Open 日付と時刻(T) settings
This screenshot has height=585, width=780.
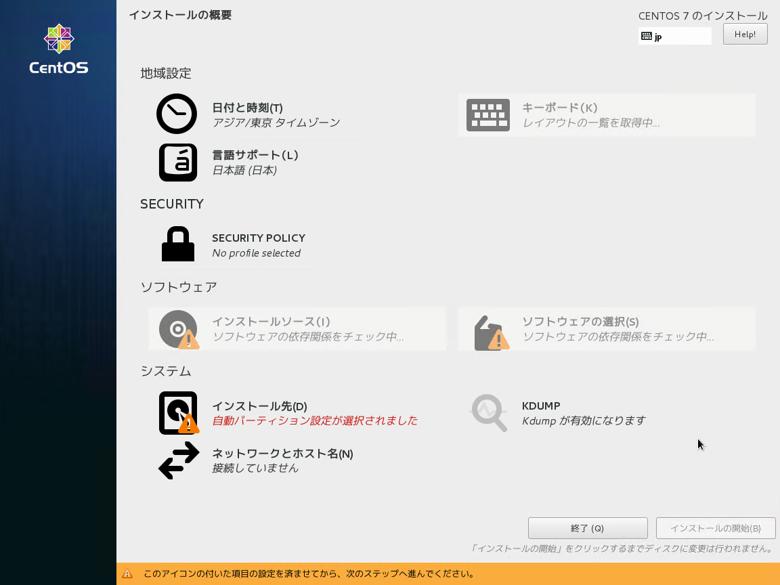(x=247, y=107)
